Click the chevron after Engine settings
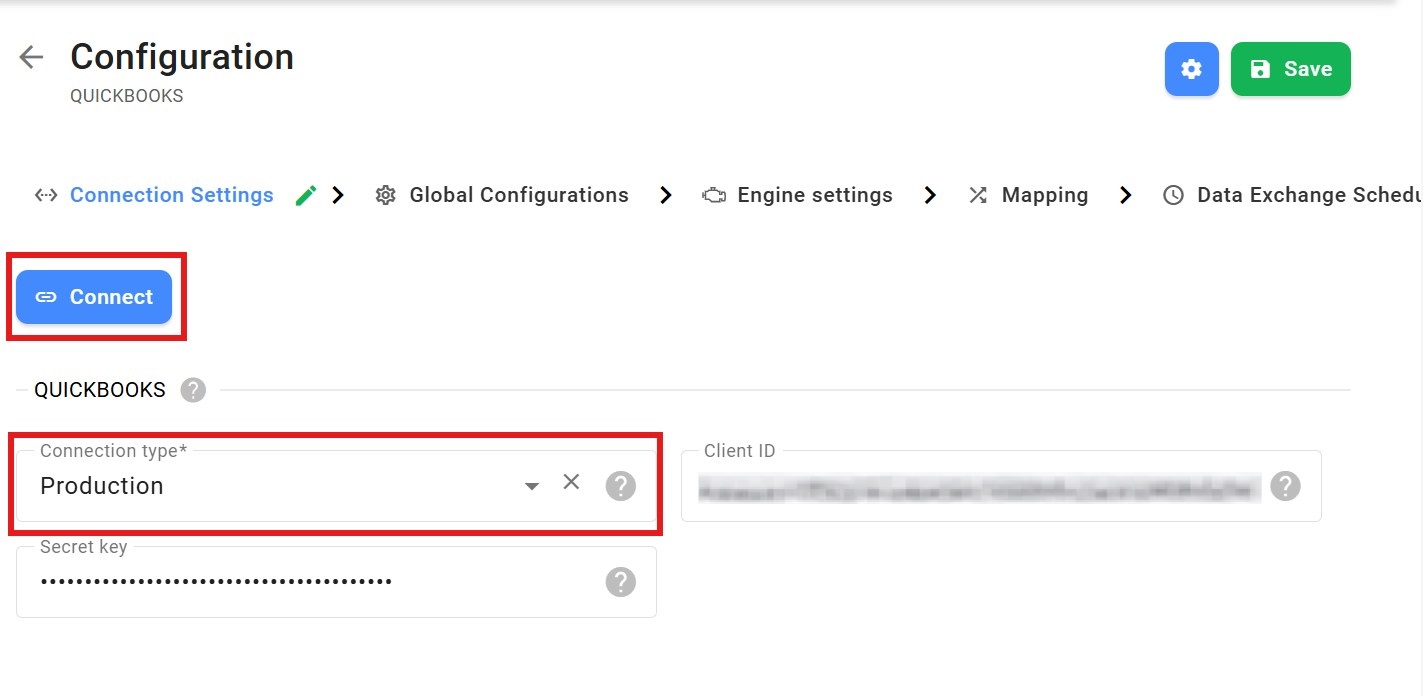 click(x=930, y=196)
